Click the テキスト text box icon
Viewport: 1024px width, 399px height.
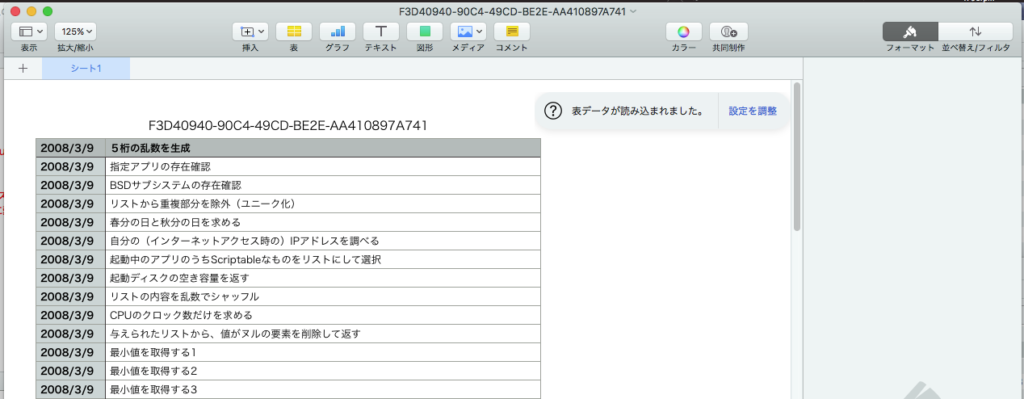(x=381, y=31)
